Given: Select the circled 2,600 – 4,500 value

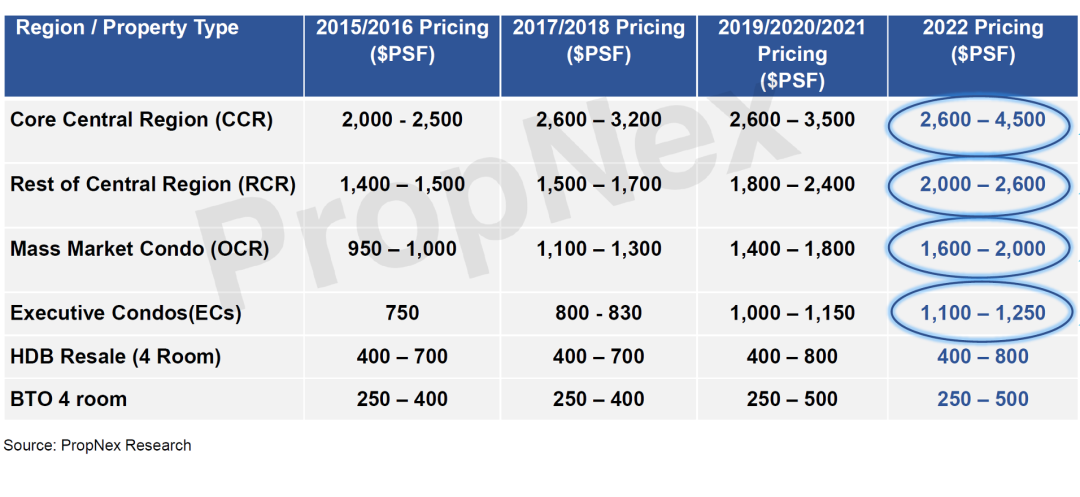Looking at the screenshot, I should pyautogui.click(x=982, y=120).
